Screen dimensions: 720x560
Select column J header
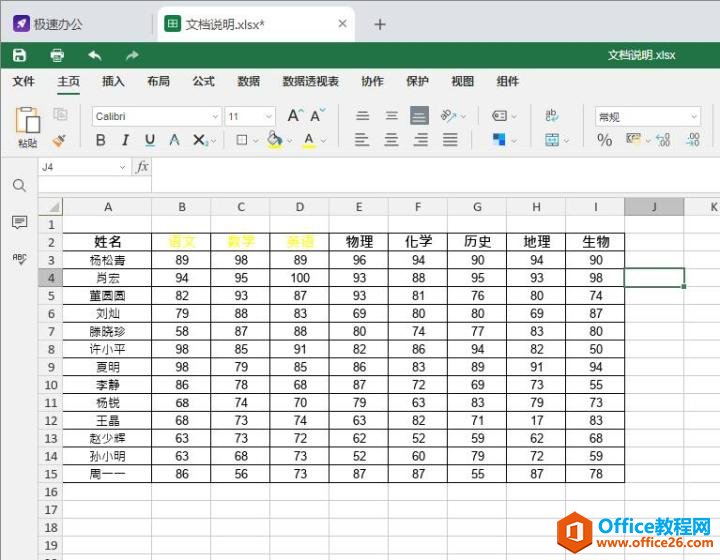click(x=654, y=207)
